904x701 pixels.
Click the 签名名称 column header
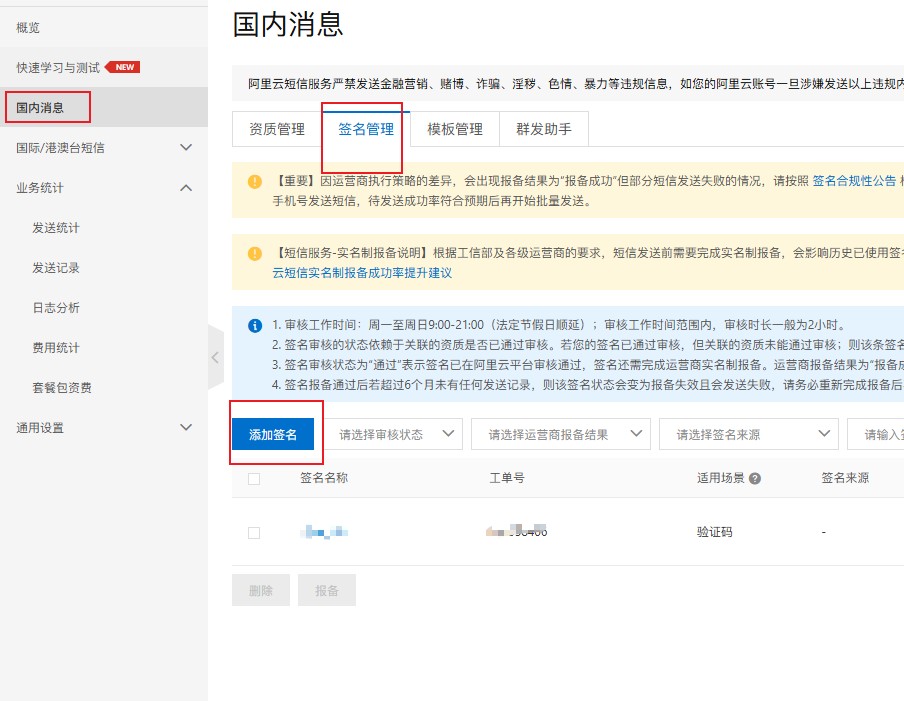click(x=324, y=478)
